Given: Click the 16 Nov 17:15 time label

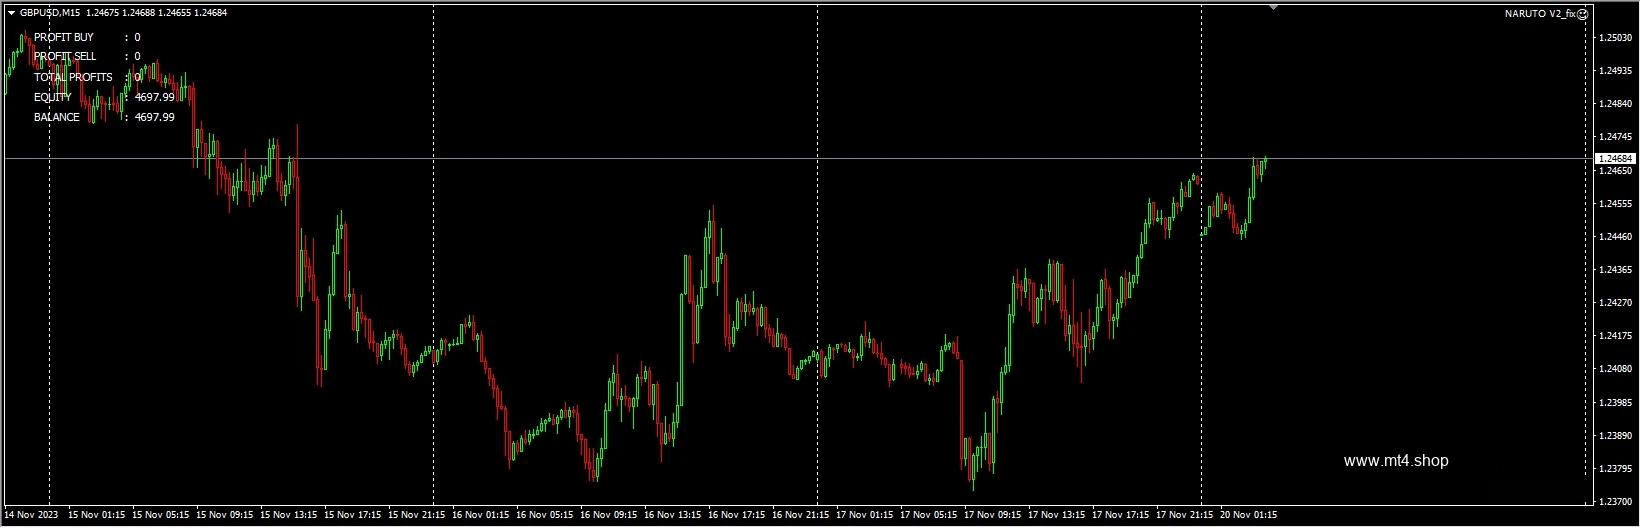Looking at the screenshot, I should pos(736,516).
